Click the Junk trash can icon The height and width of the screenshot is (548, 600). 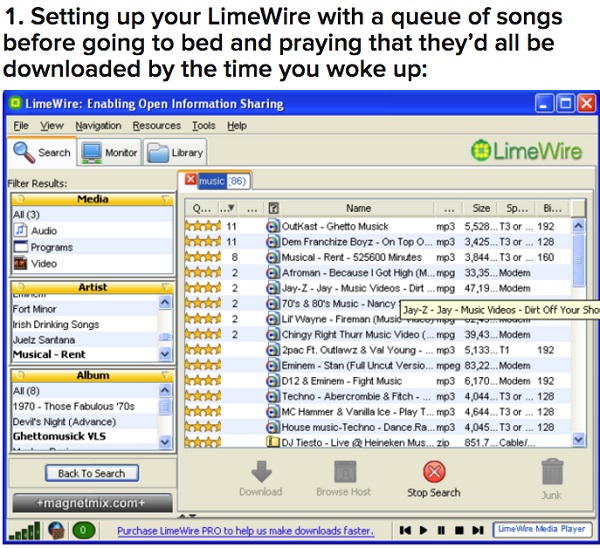point(553,473)
